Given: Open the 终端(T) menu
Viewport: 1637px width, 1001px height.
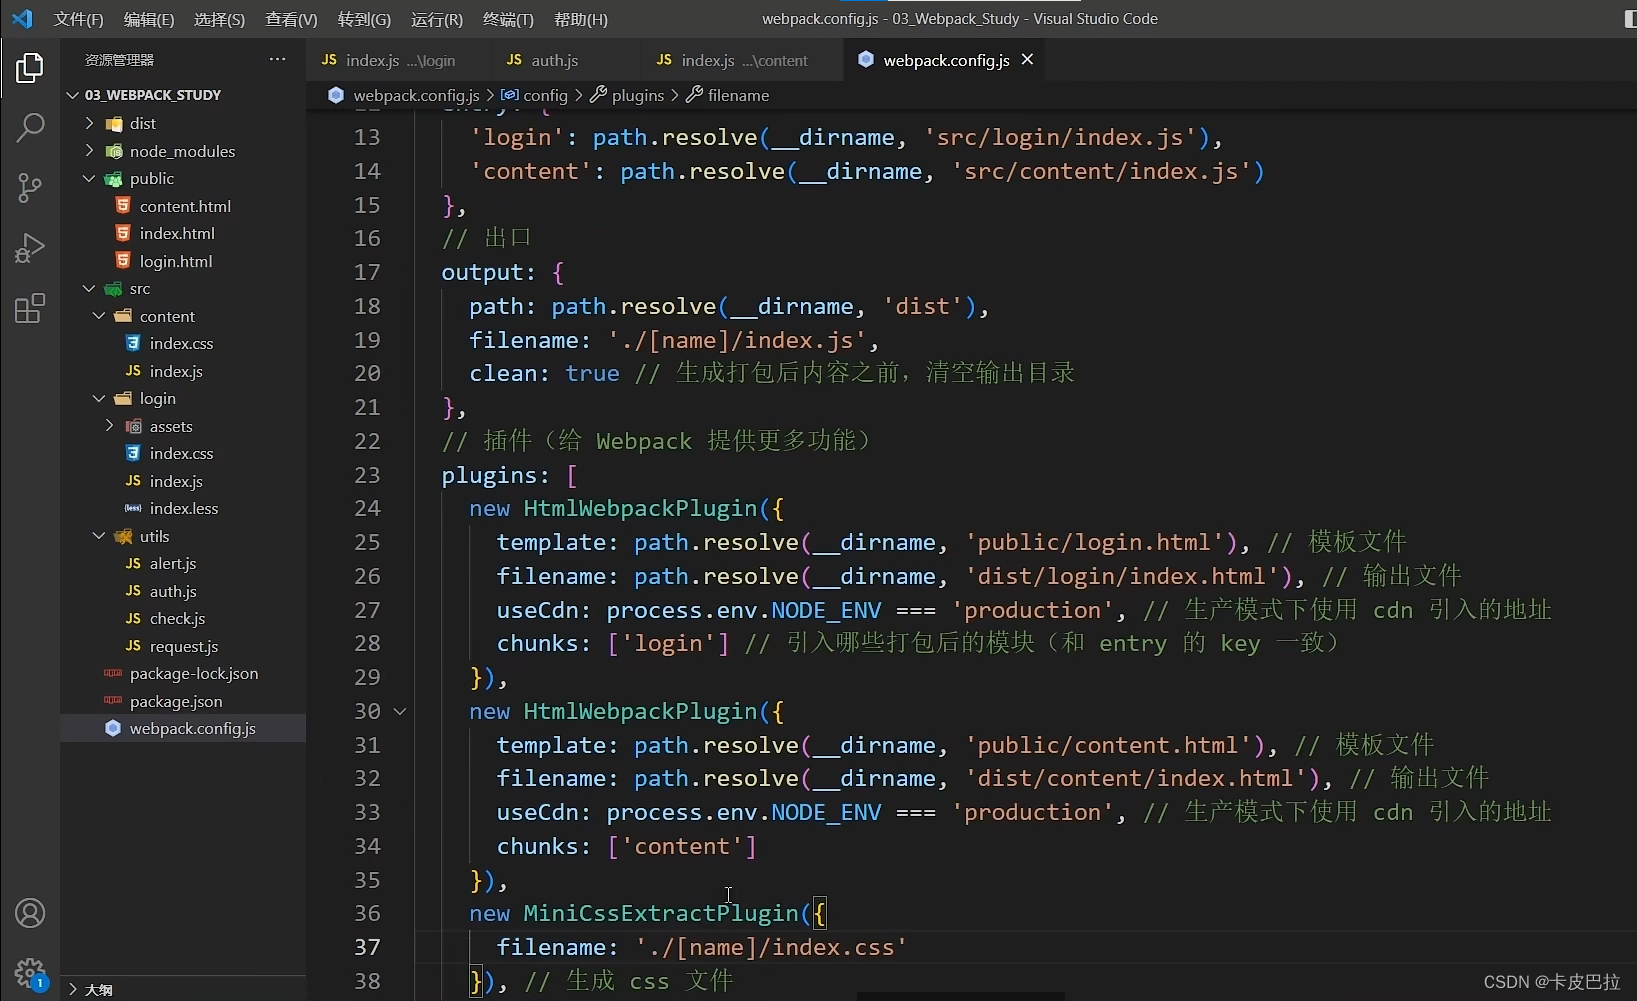Looking at the screenshot, I should [508, 19].
